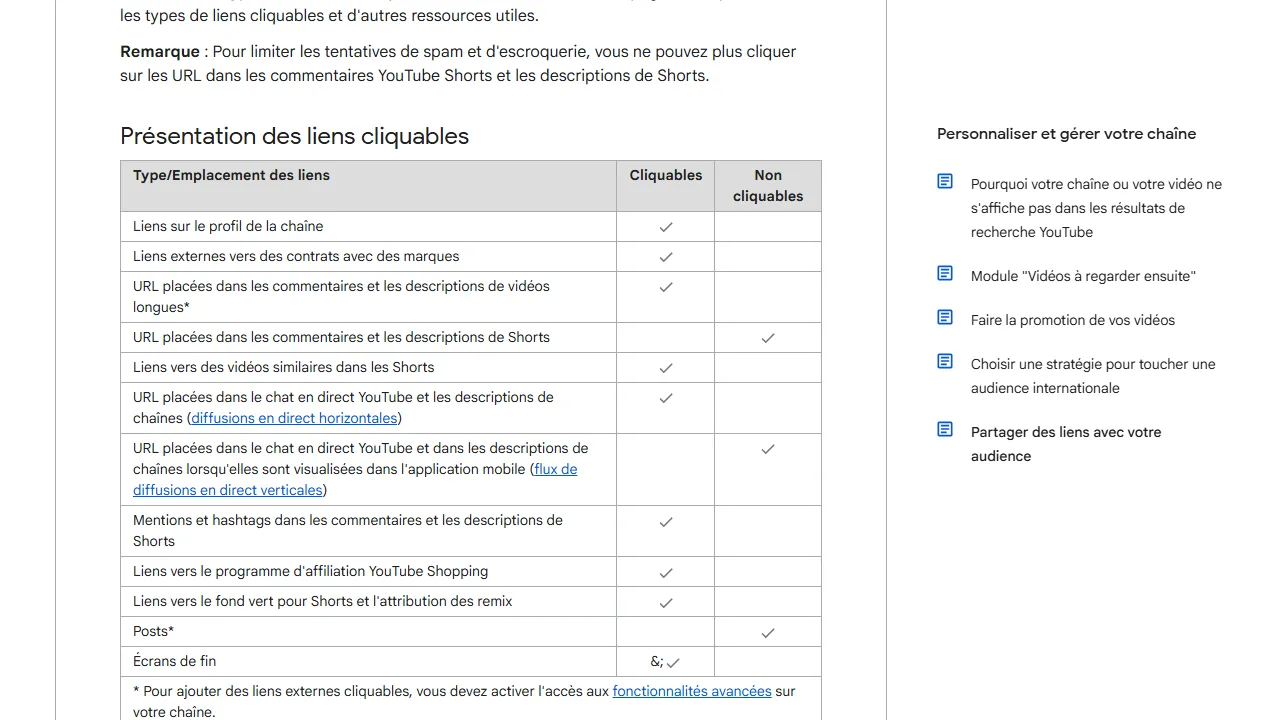This screenshot has height=720, width=1280.
Task: Click 'Liens vers le programme d'affiliation YouTube Shopping'
Action: tap(311, 571)
